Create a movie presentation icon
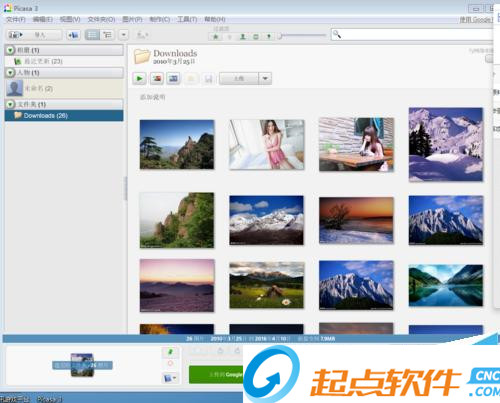Image resolution: width=500 pixels, height=403 pixels. 173,79
